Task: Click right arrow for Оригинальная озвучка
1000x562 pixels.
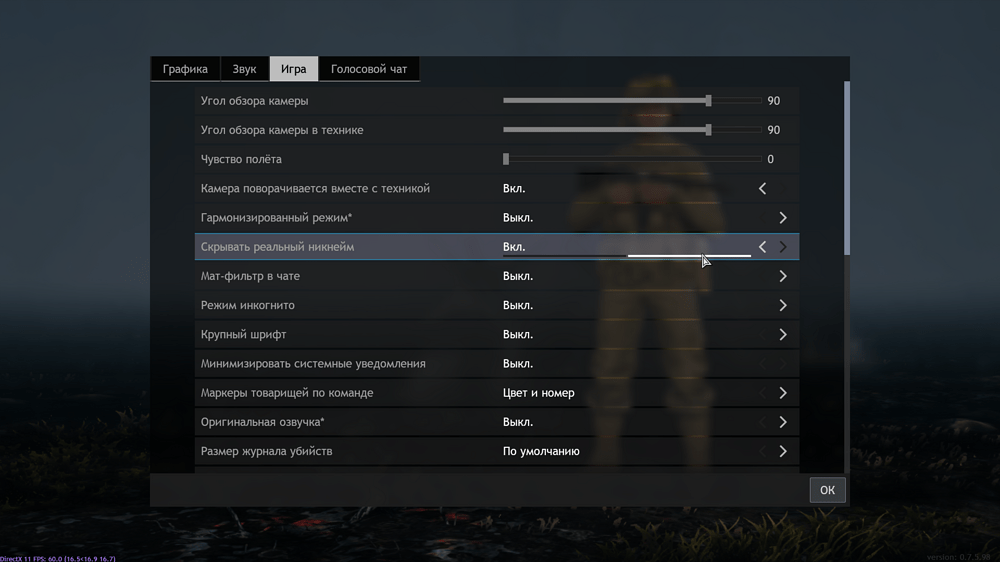Action: tap(783, 422)
